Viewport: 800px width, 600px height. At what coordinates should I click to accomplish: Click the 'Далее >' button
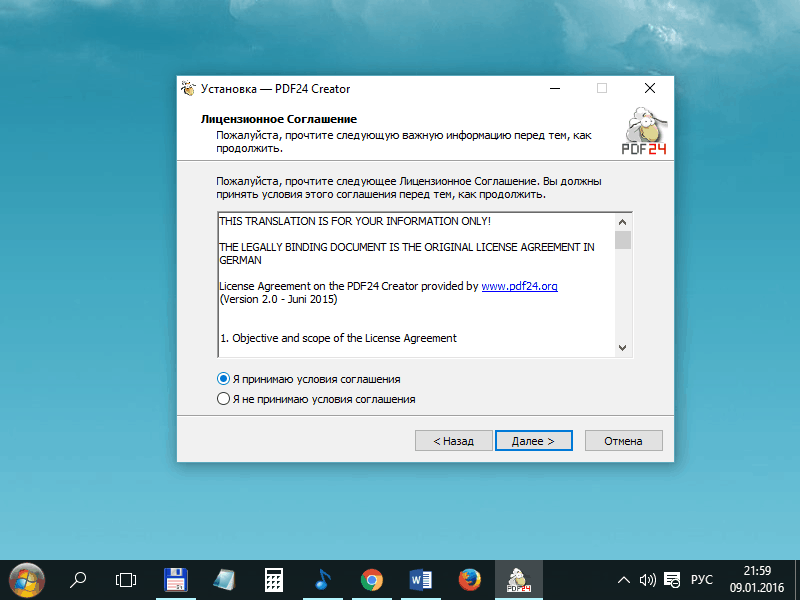(534, 441)
